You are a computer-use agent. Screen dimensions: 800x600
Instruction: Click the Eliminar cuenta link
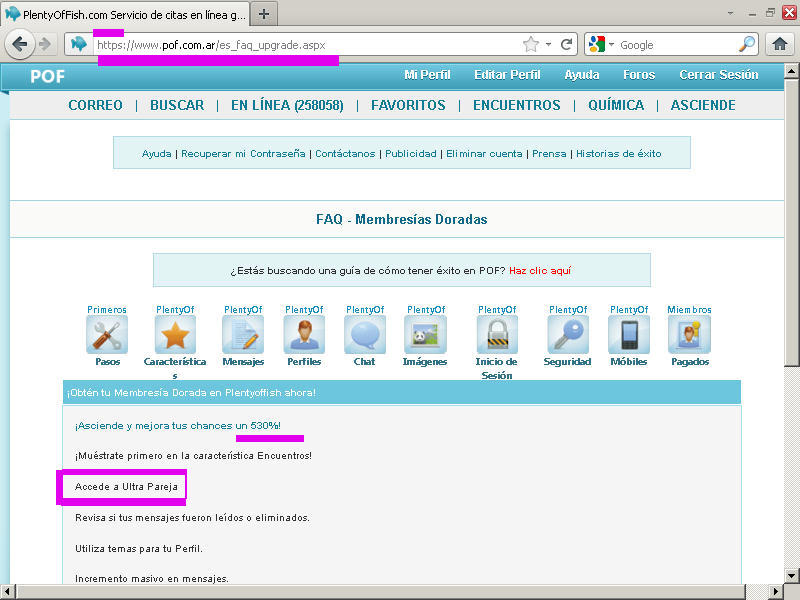coord(484,154)
